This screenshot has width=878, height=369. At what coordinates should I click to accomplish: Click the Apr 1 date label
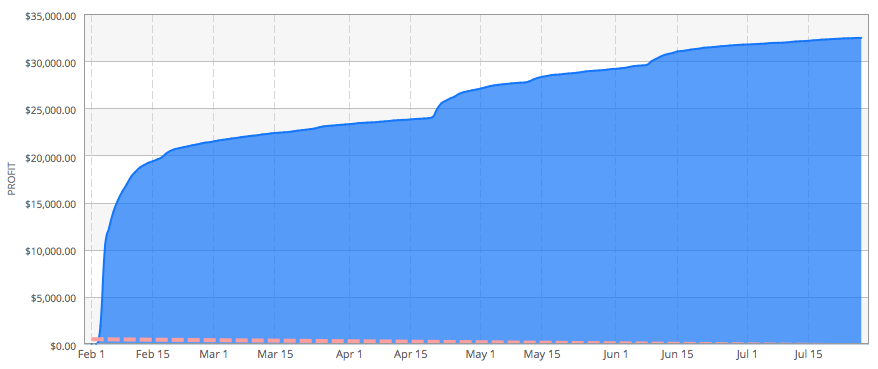(349, 355)
